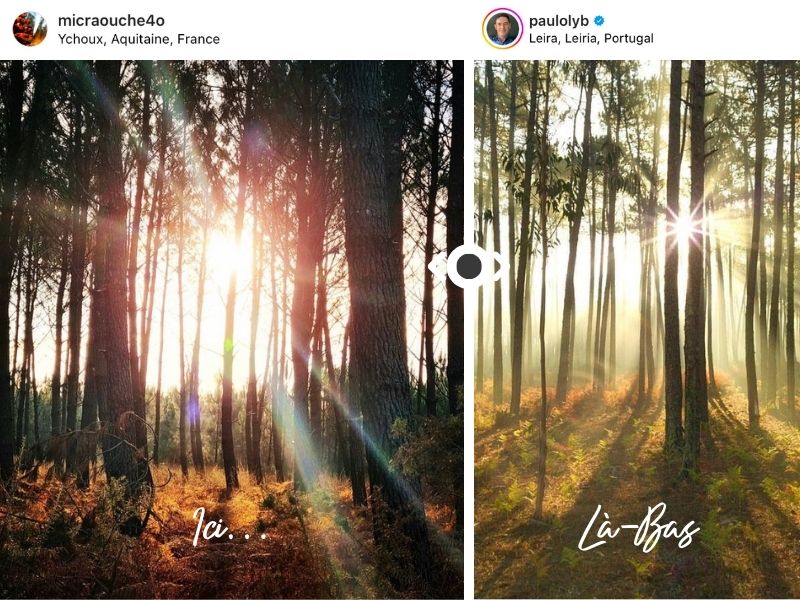Click the bright sun in the left photo

click(x=223, y=250)
